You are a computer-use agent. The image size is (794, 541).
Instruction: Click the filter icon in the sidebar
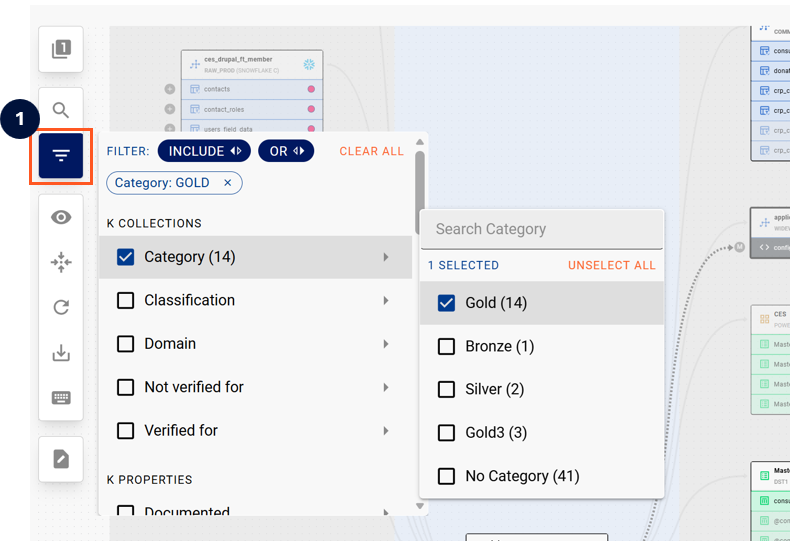pyautogui.click(x=61, y=156)
